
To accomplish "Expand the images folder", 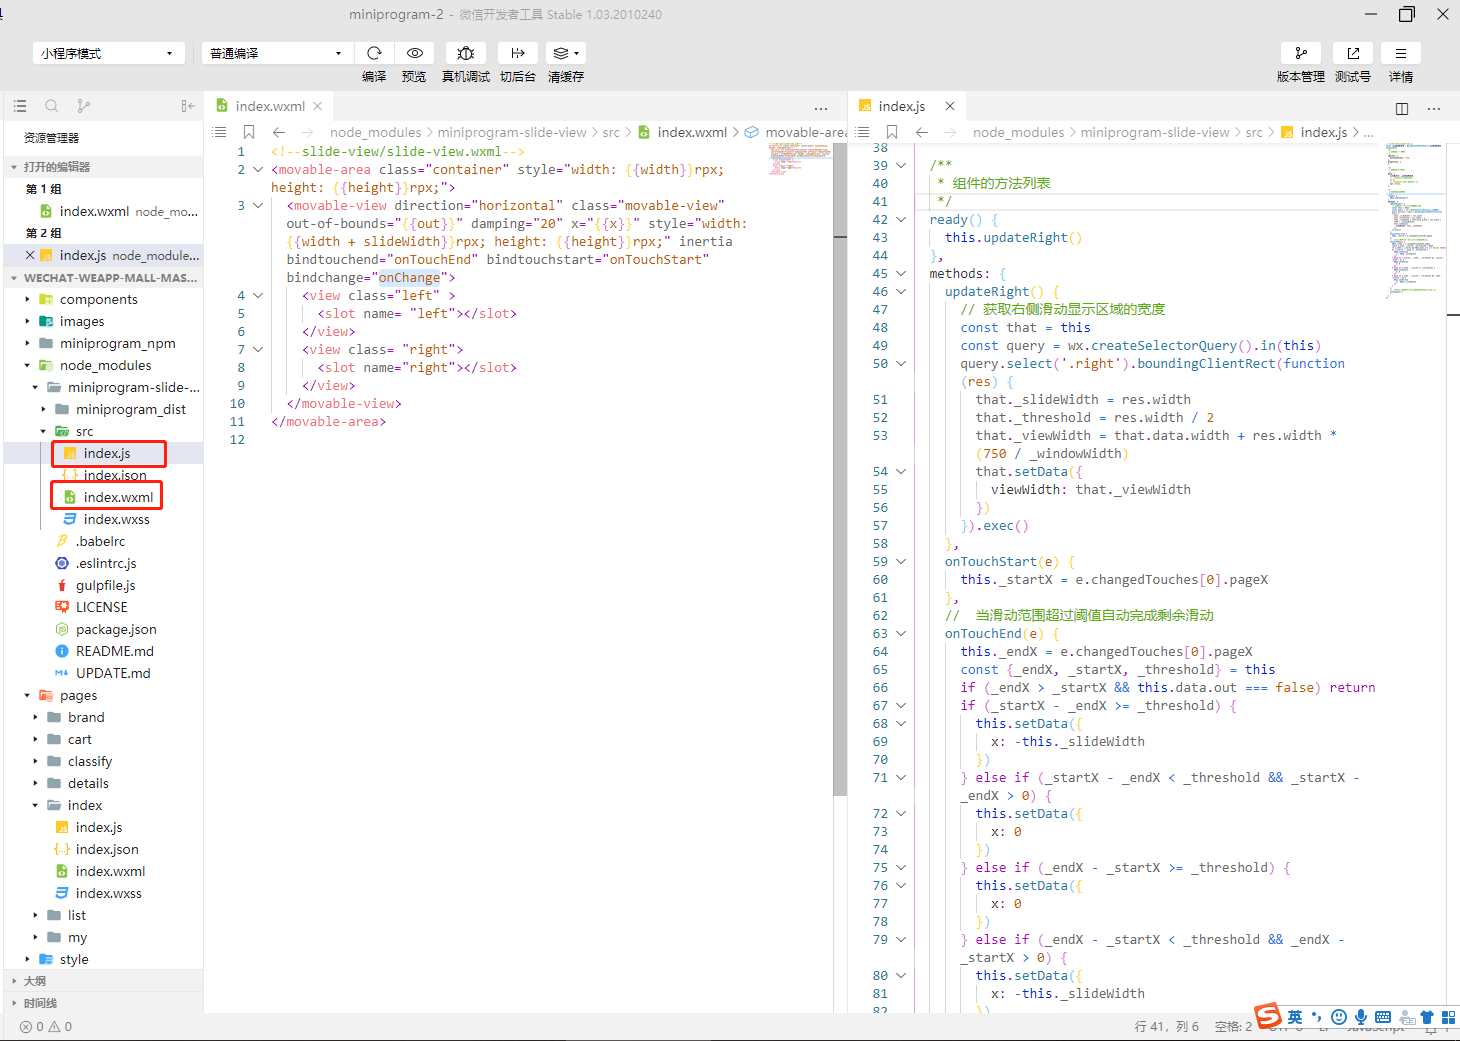I will click(x=27, y=321).
